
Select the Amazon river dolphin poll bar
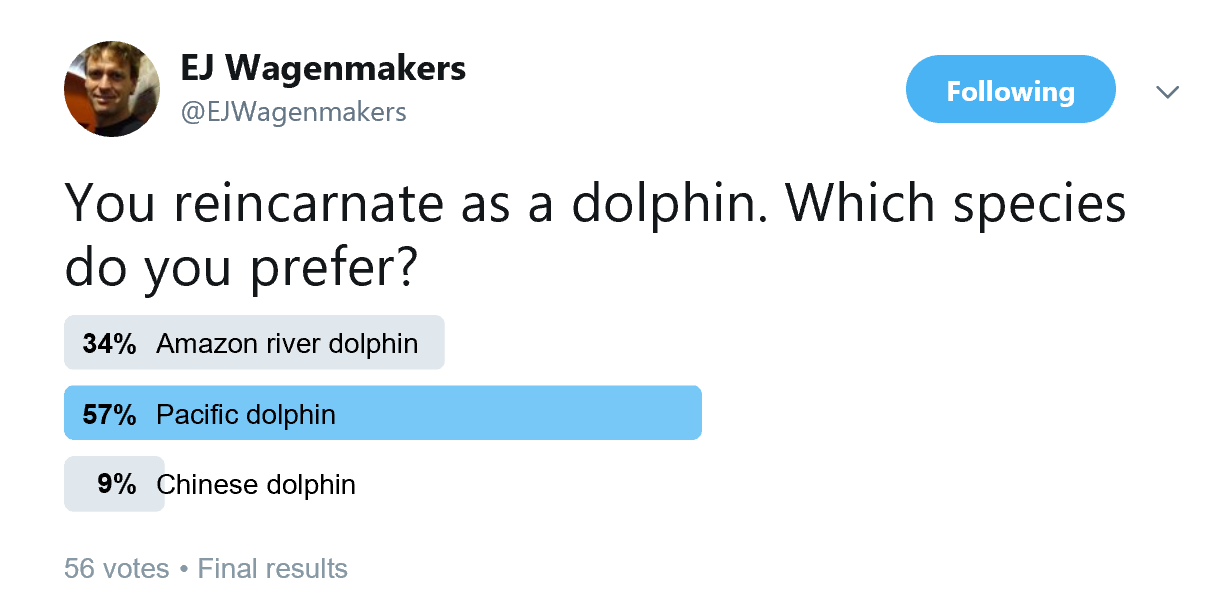(254, 343)
